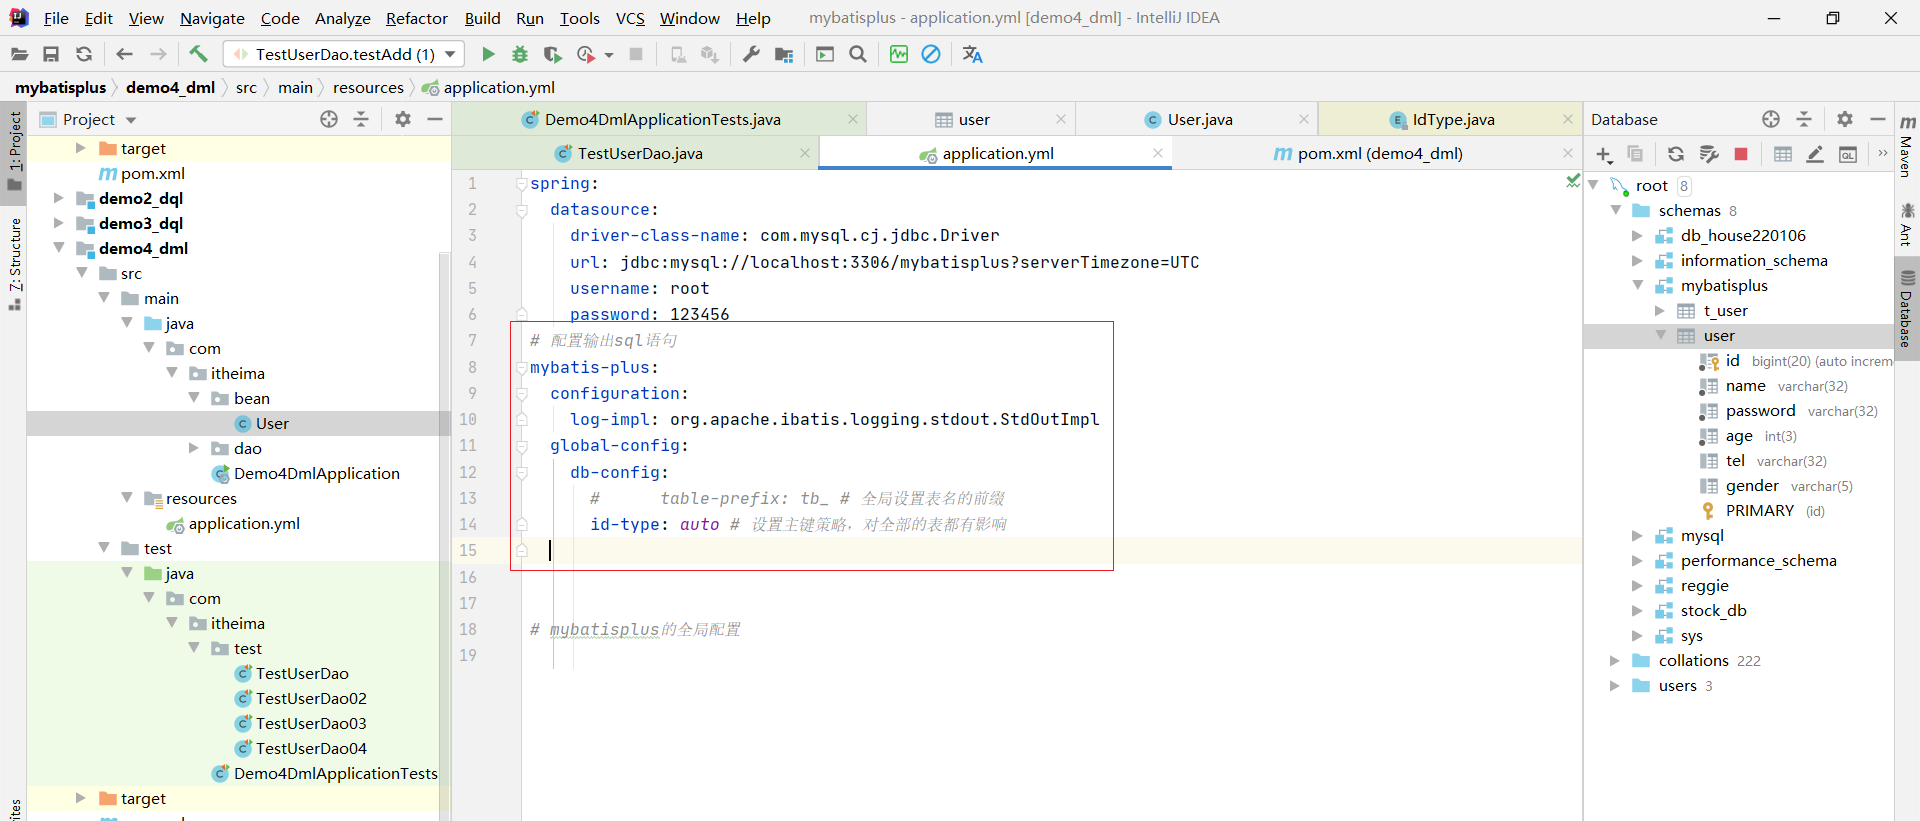Open the query console in the Database toolbar
Screen dimensions: 1920x821
pos(1848,154)
